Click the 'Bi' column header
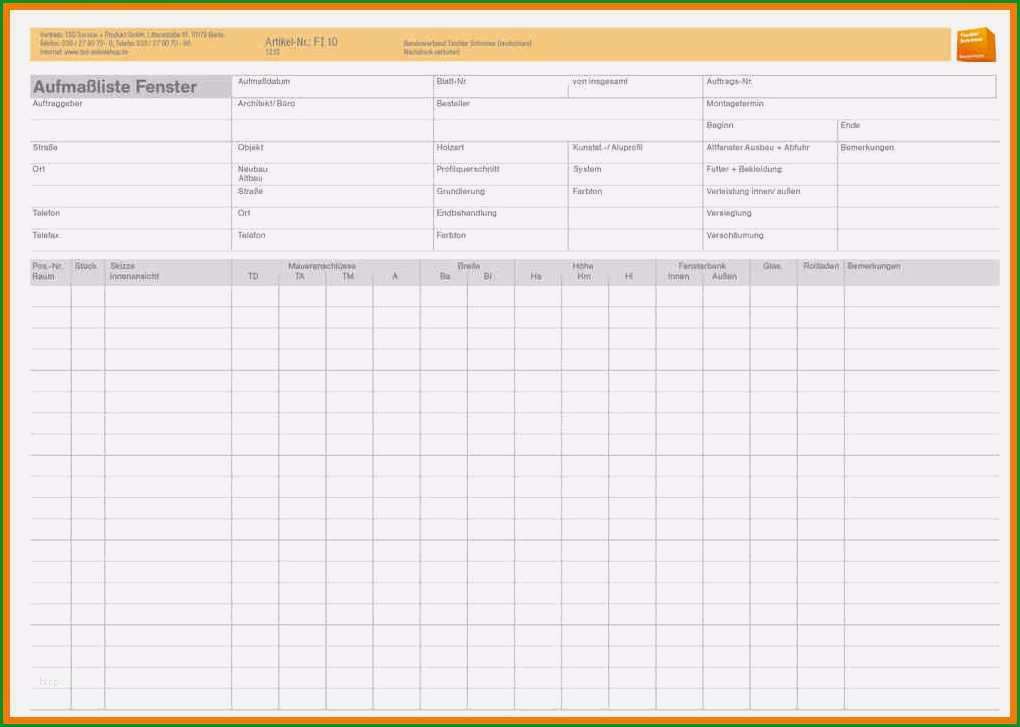The width and height of the screenshot is (1020, 727). coord(488,276)
